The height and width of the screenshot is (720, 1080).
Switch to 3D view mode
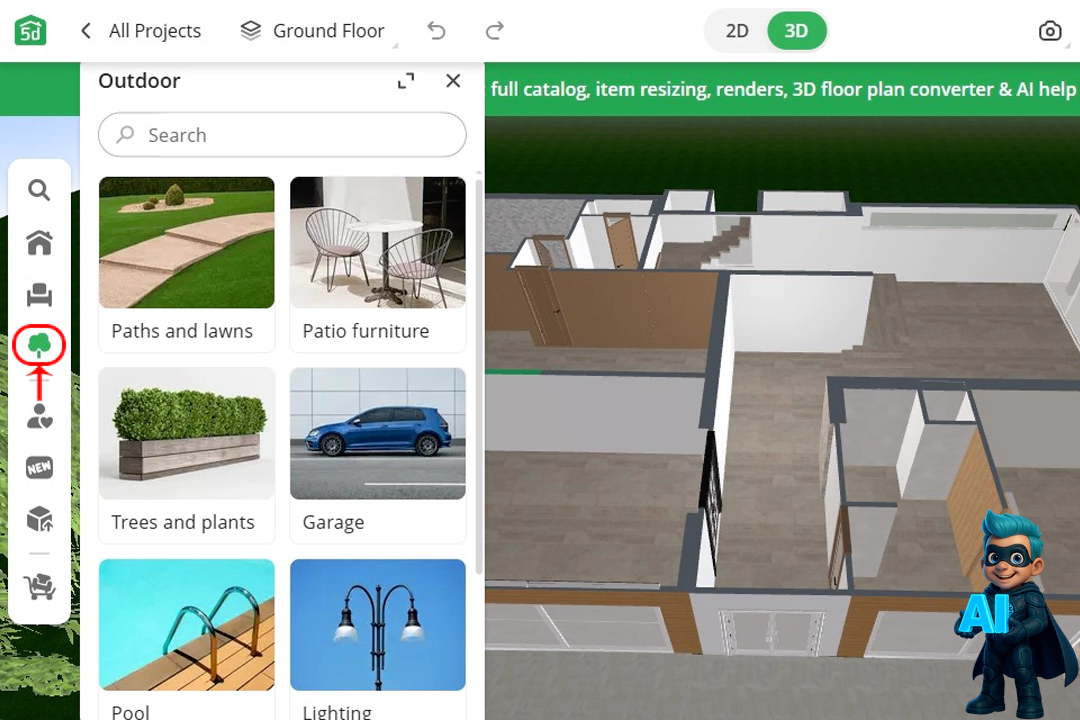point(796,31)
